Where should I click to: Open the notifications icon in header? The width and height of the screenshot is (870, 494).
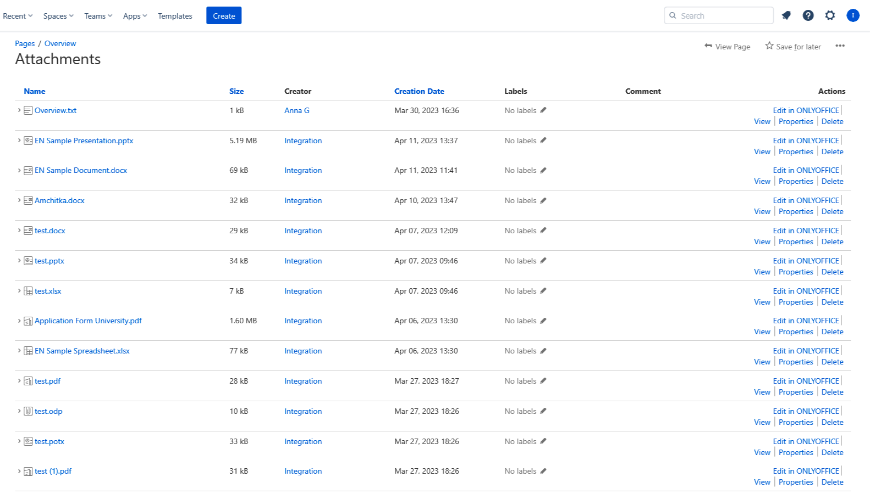[786, 16]
